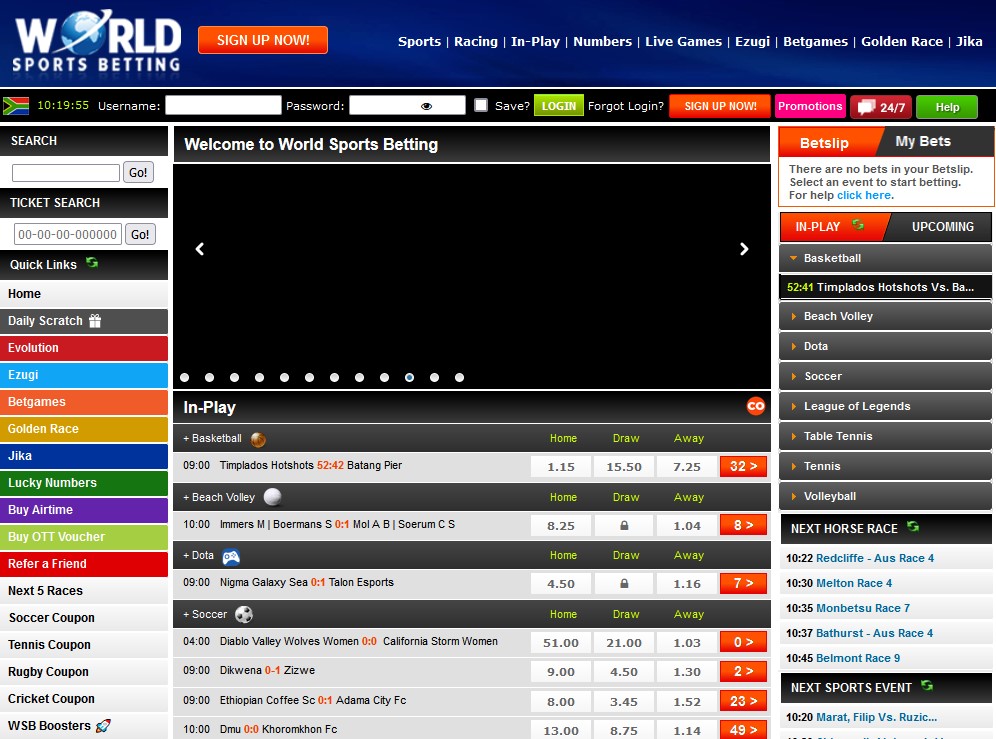
Task: Focus the ticket number search field
Action: tap(67, 234)
